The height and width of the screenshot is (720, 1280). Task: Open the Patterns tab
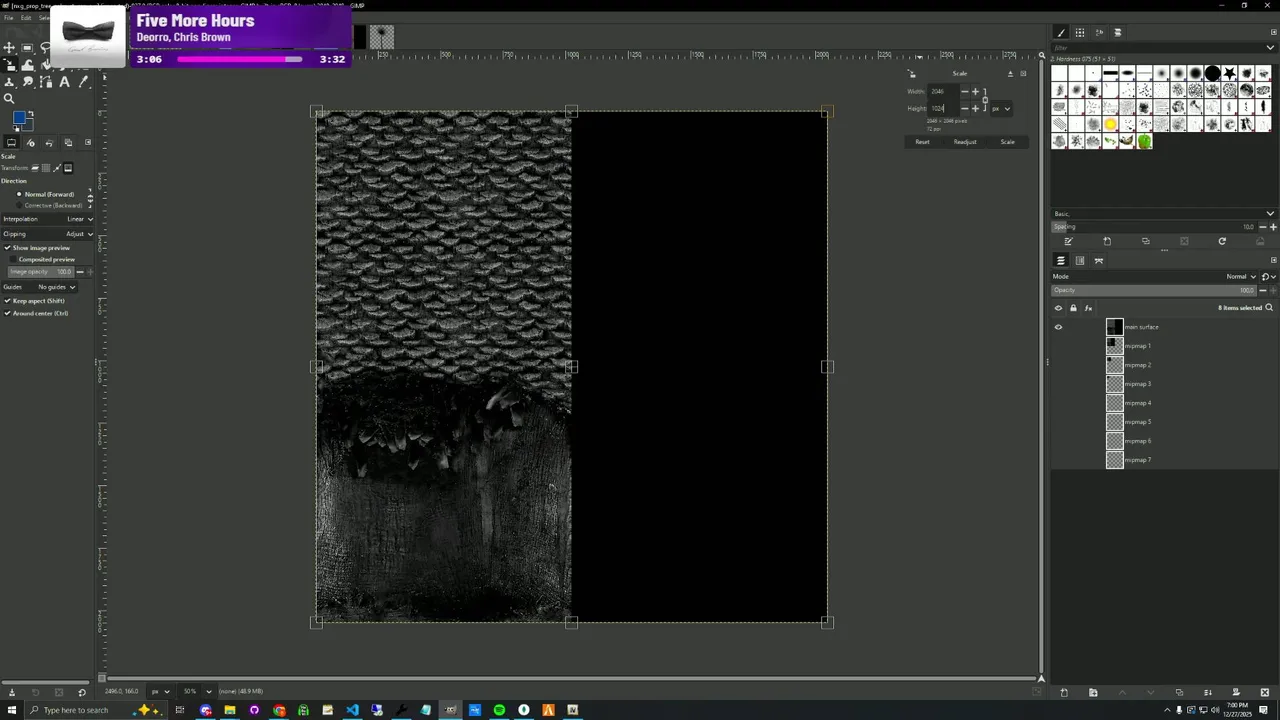(1080, 33)
